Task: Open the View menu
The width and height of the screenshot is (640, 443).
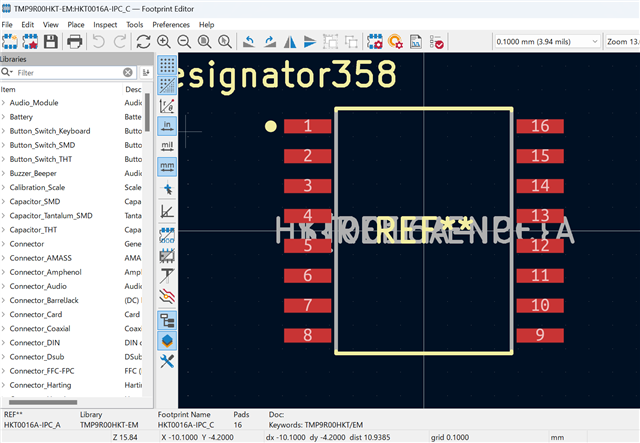Action: (51, 24)
